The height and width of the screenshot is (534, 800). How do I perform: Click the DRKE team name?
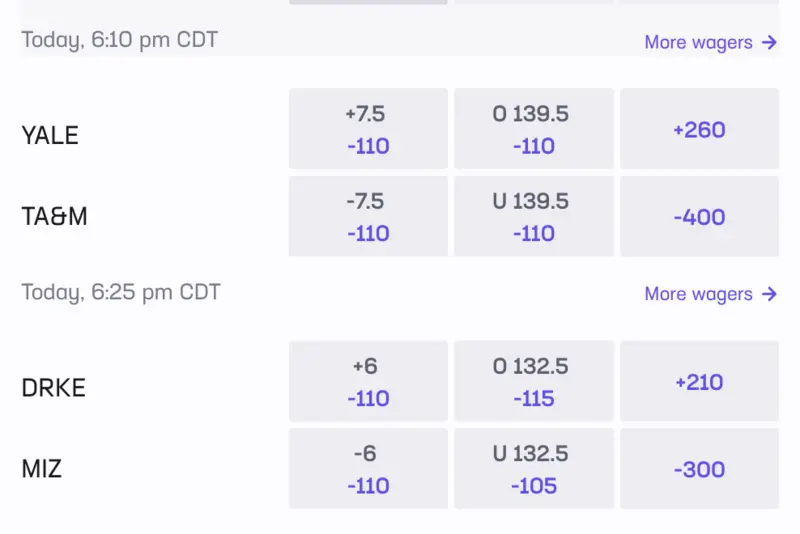coord(53,387)
